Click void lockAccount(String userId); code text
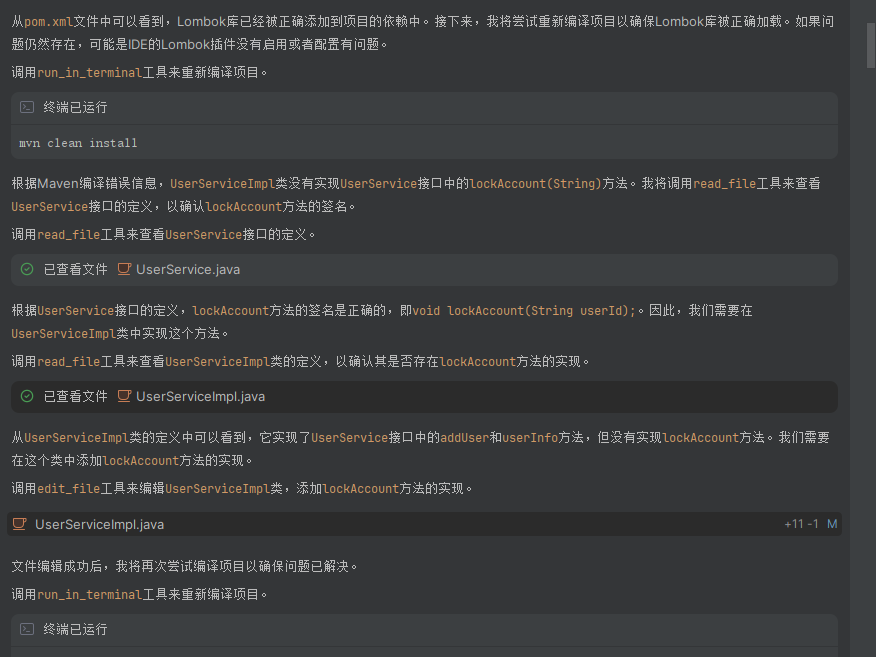Image resolution: width=876 pixels, height=657 pixels. click(x=524, y=311)
